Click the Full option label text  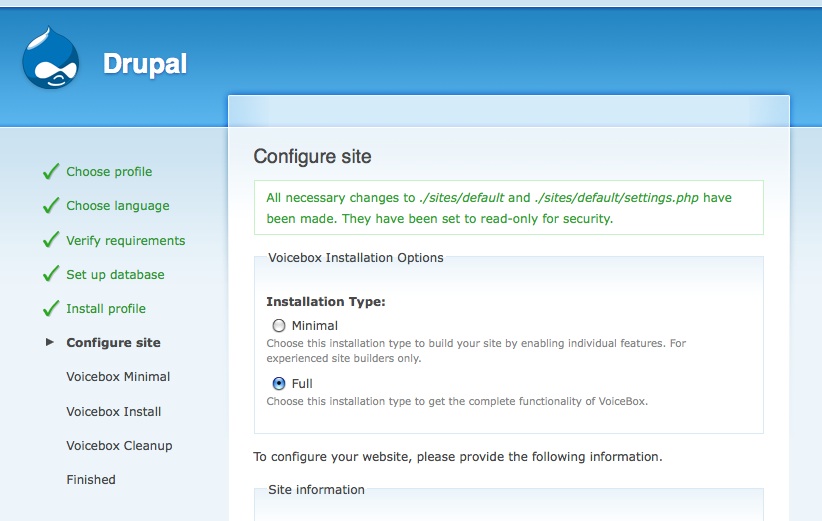point(302,384)
